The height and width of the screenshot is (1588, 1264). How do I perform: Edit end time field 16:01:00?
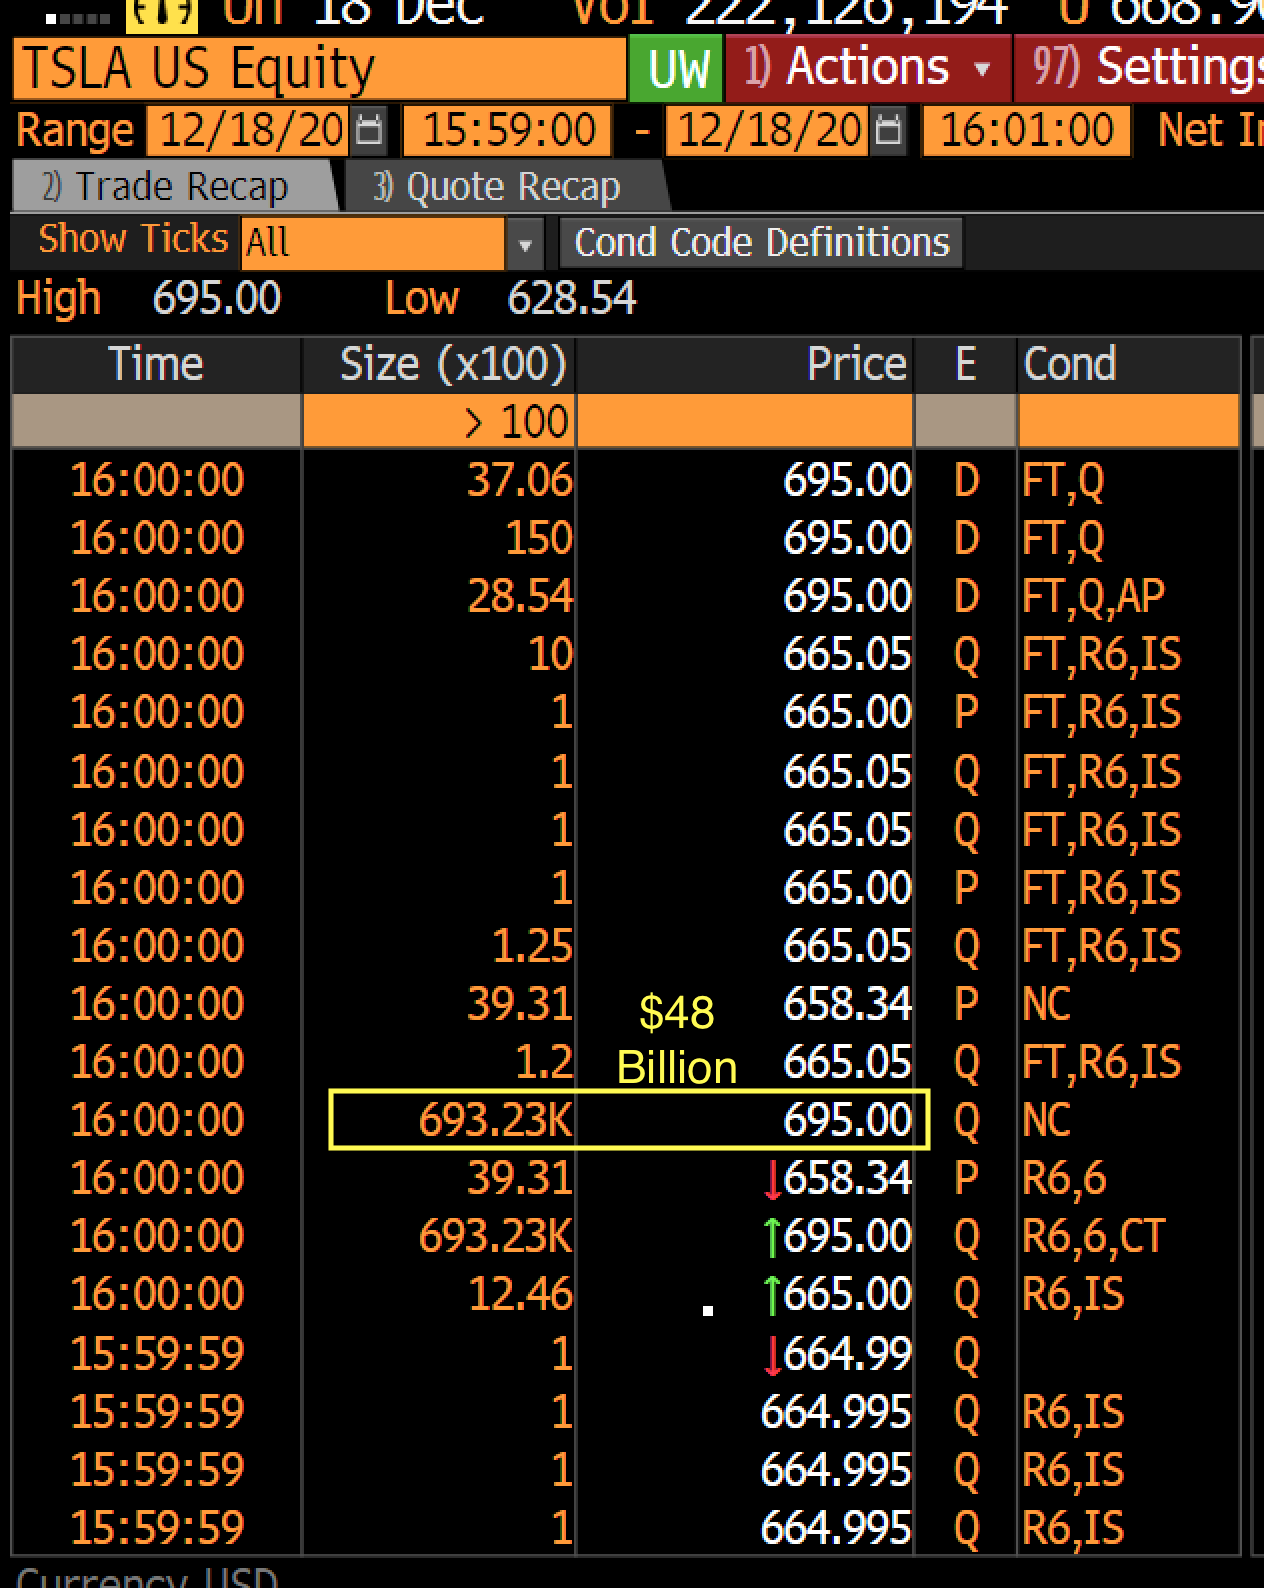1026,131
